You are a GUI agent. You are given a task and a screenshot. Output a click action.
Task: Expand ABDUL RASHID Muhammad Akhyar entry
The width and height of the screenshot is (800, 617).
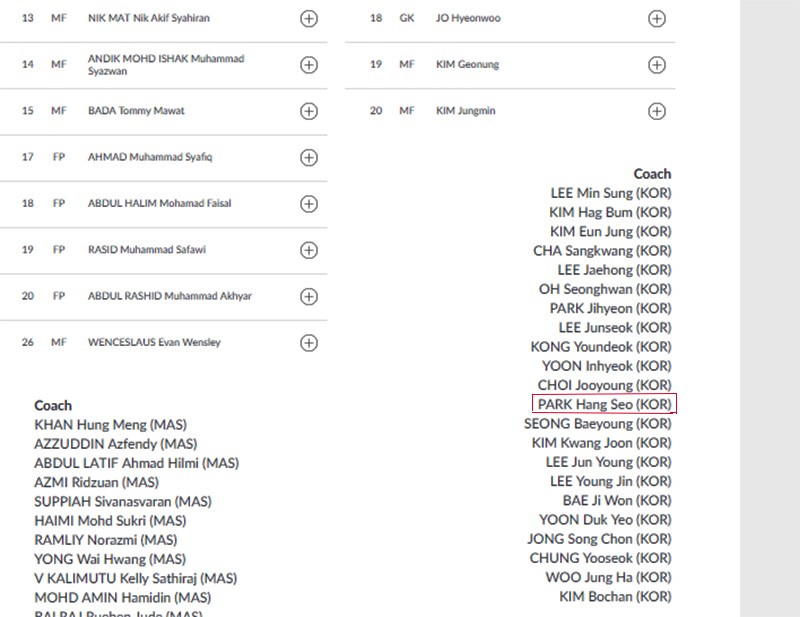[309, 296]
